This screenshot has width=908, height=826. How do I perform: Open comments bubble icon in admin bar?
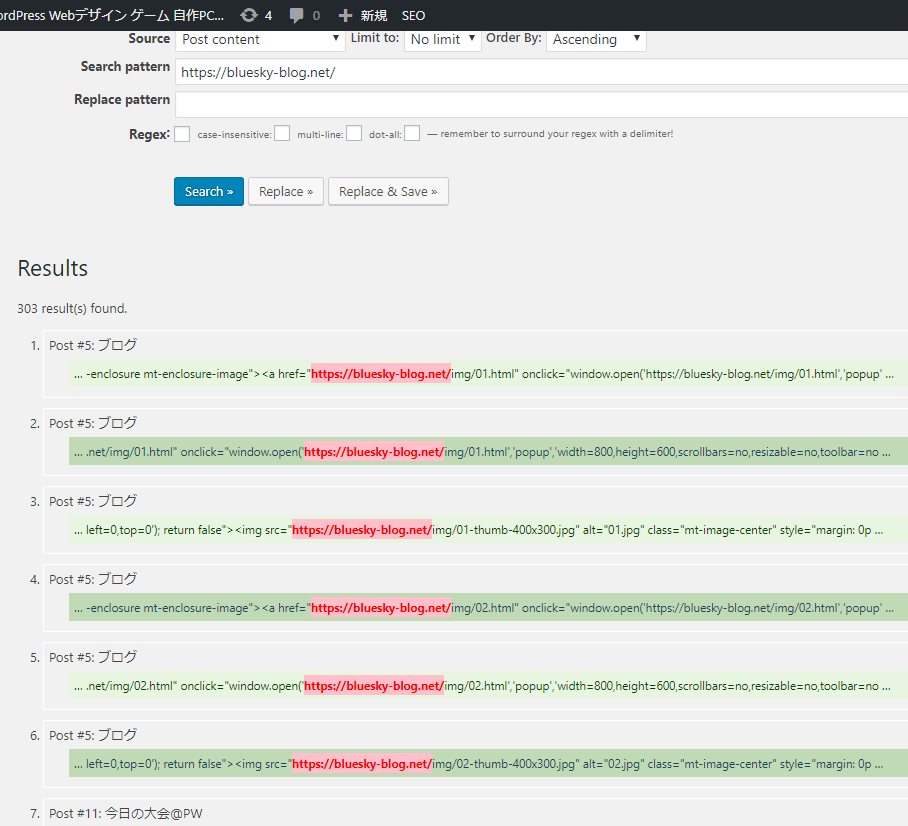pyautogui.click(x=296, y=16)
